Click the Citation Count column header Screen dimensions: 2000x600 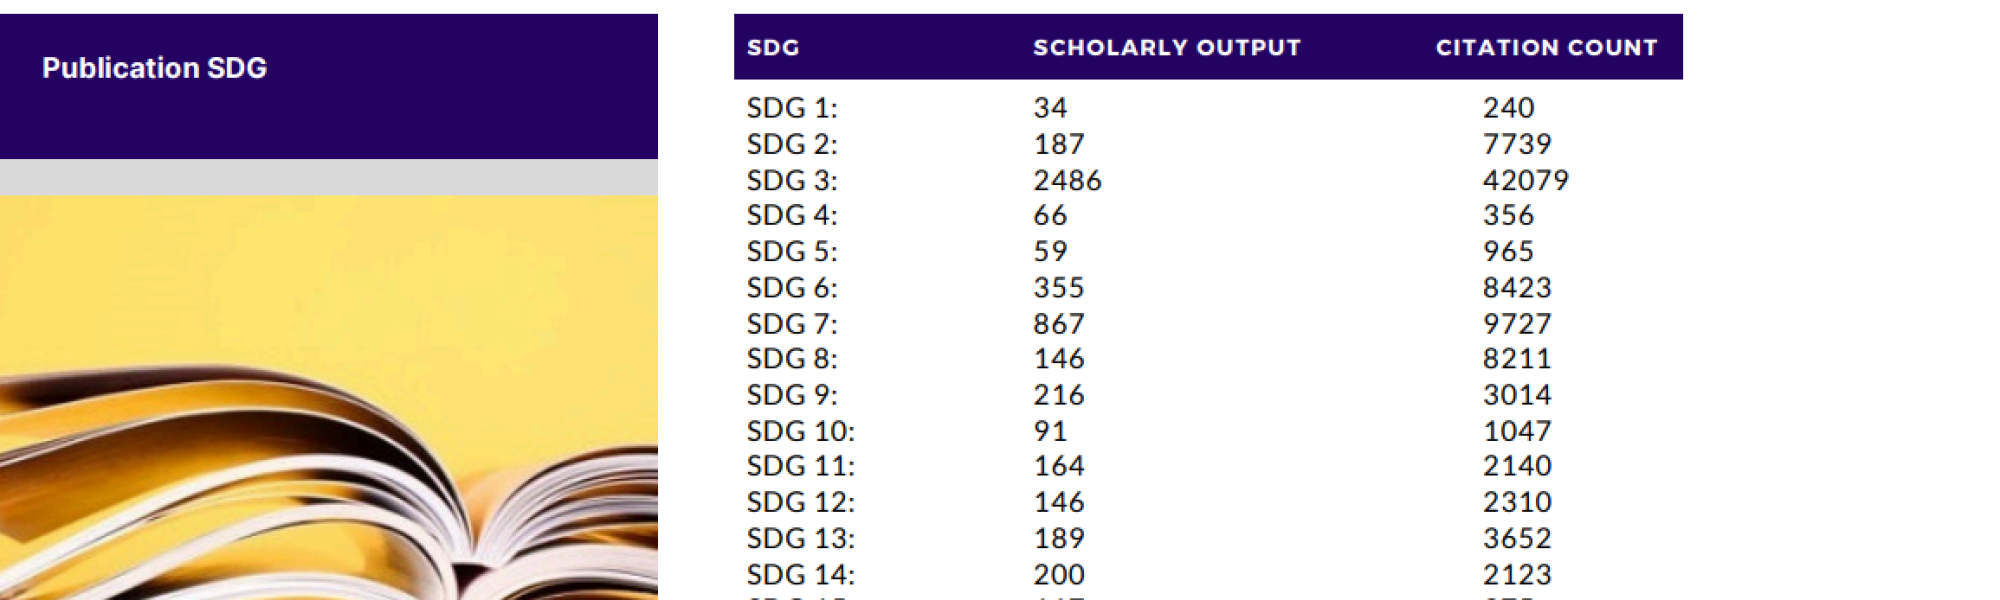point(1546,47)
